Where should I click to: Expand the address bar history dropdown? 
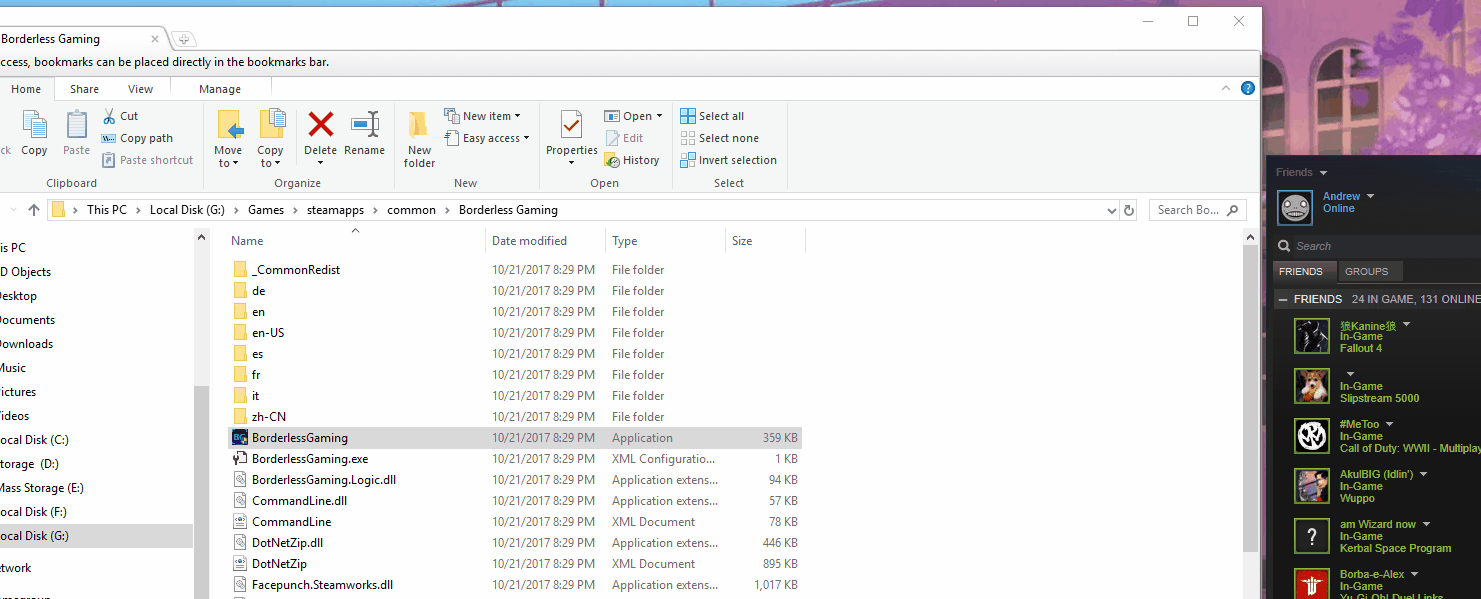pyautogui.click(x=1112, y=210)
